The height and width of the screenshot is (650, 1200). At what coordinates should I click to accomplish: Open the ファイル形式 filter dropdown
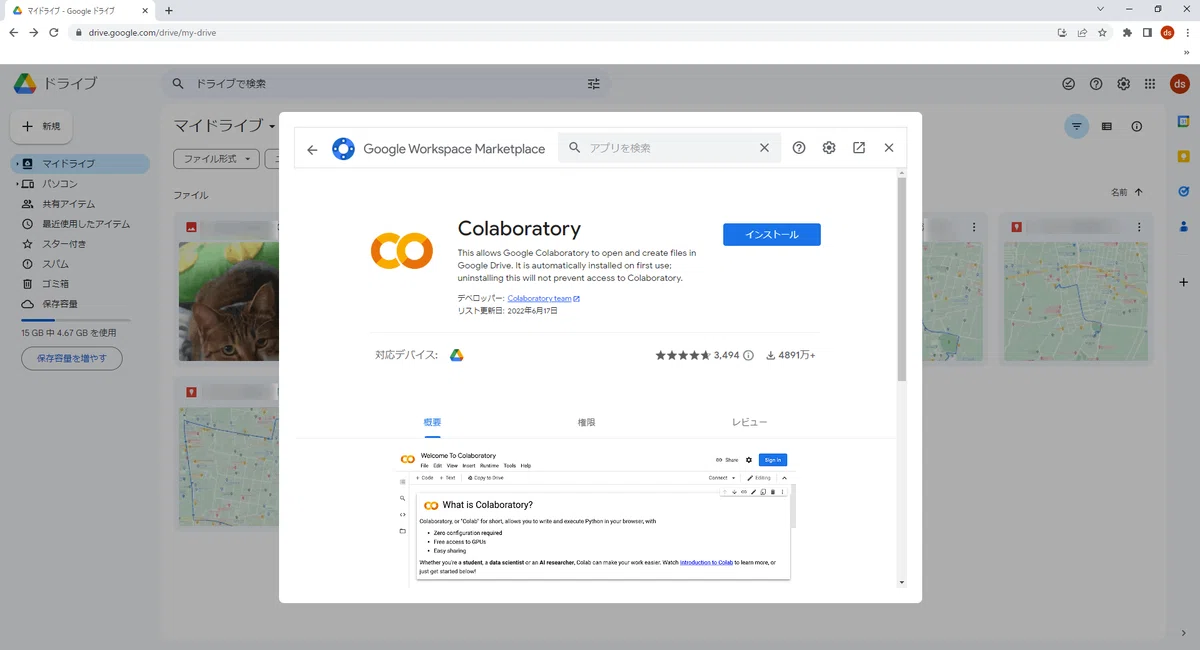pos(216,159)
